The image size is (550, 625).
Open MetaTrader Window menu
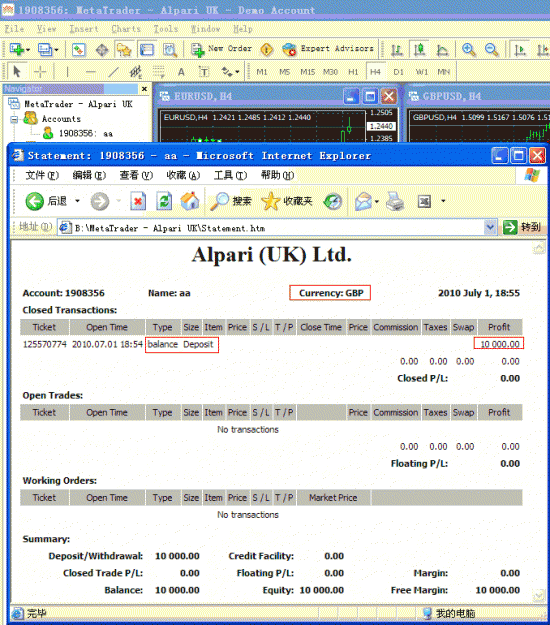205,29
